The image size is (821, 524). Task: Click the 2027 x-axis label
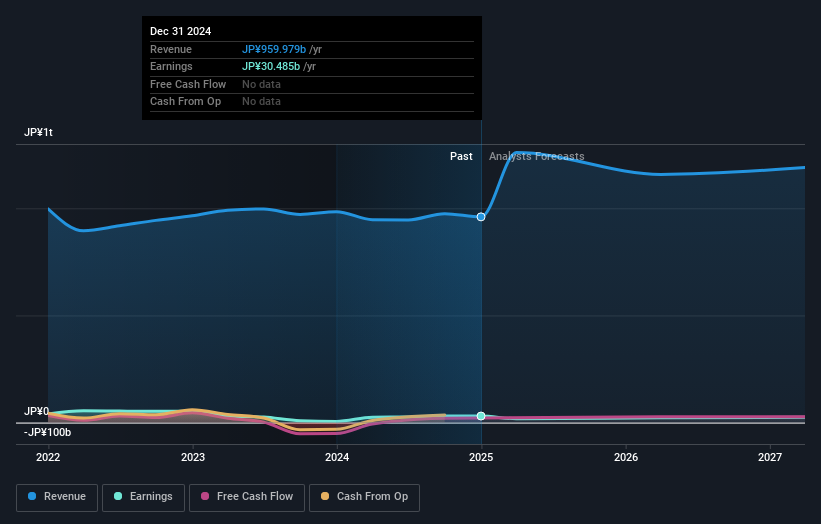click(770, 457)
